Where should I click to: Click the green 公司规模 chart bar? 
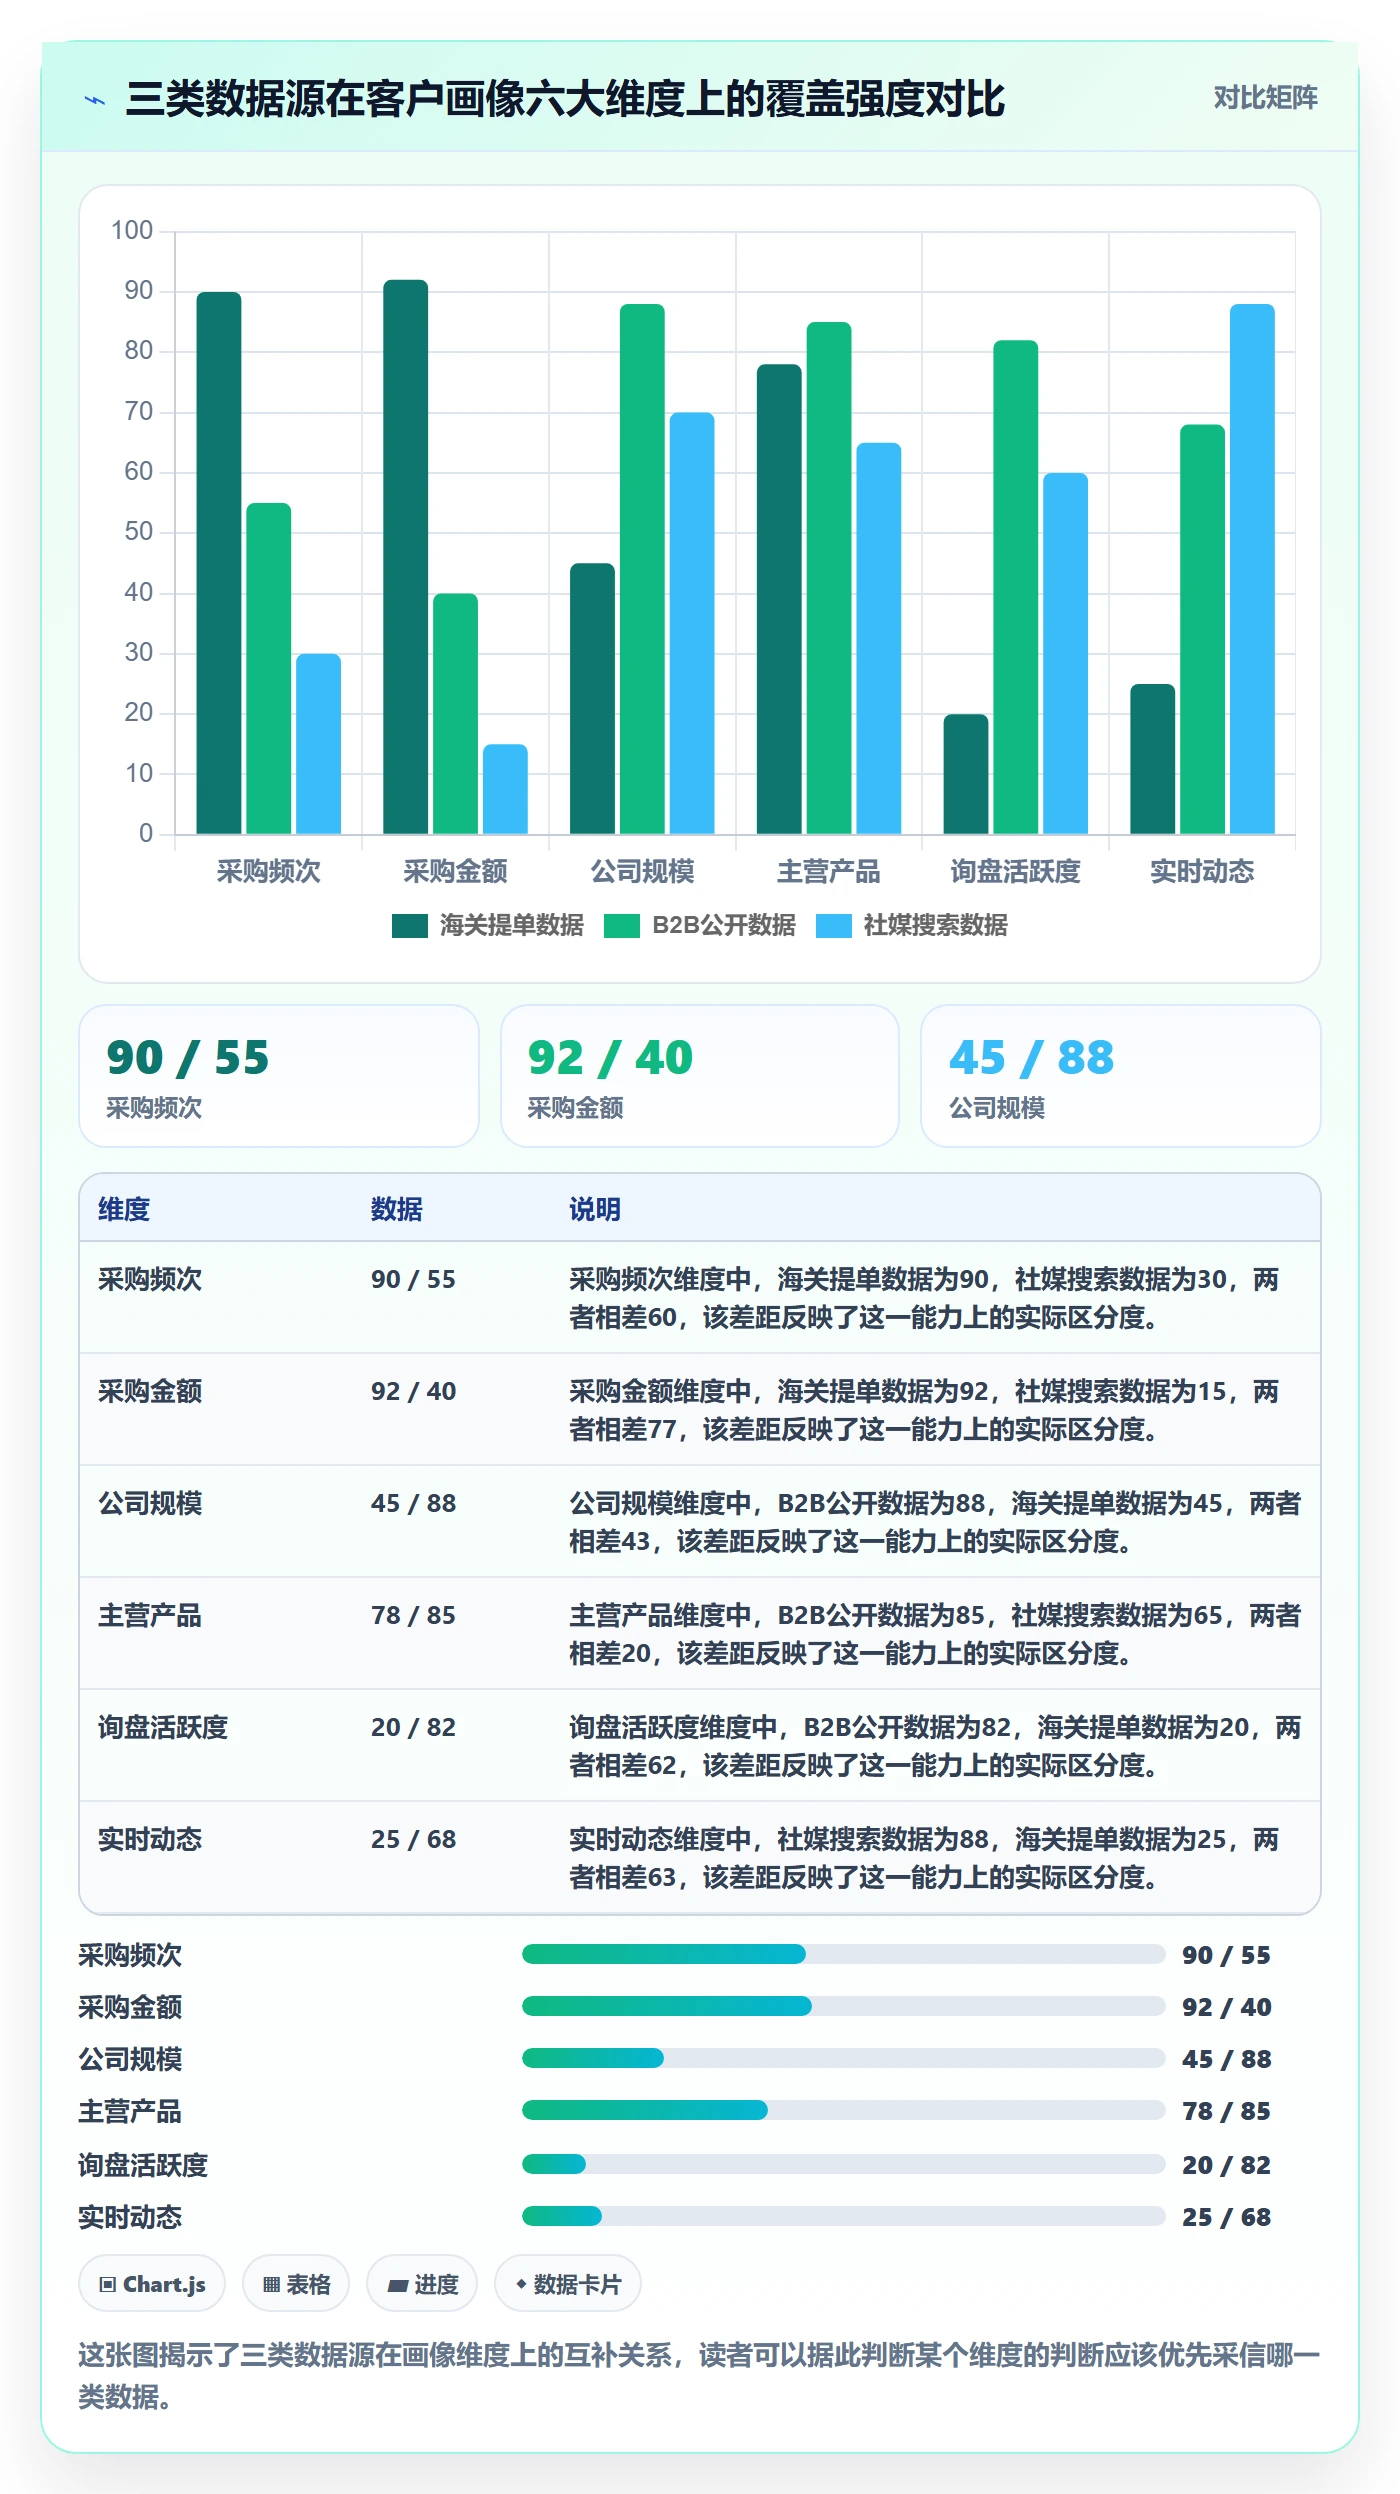point(642,569)
